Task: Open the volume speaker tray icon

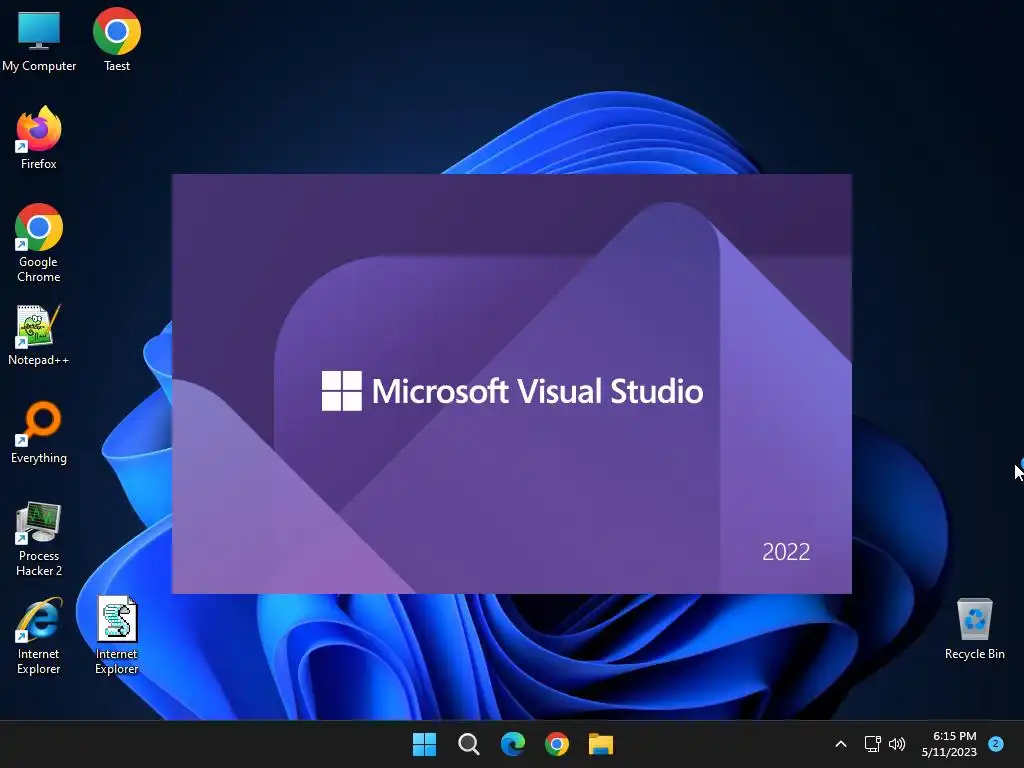Action: click(897, 744)
